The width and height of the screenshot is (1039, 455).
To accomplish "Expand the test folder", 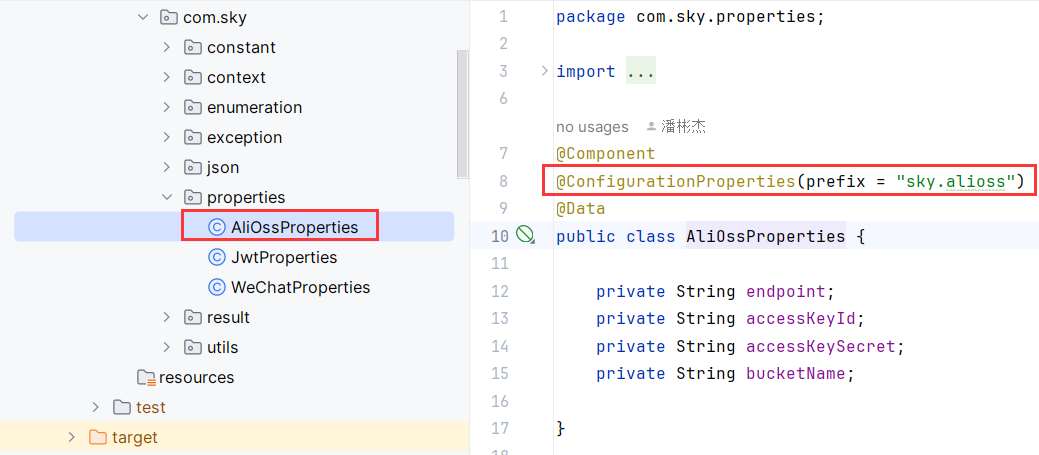I will (95, 407).
